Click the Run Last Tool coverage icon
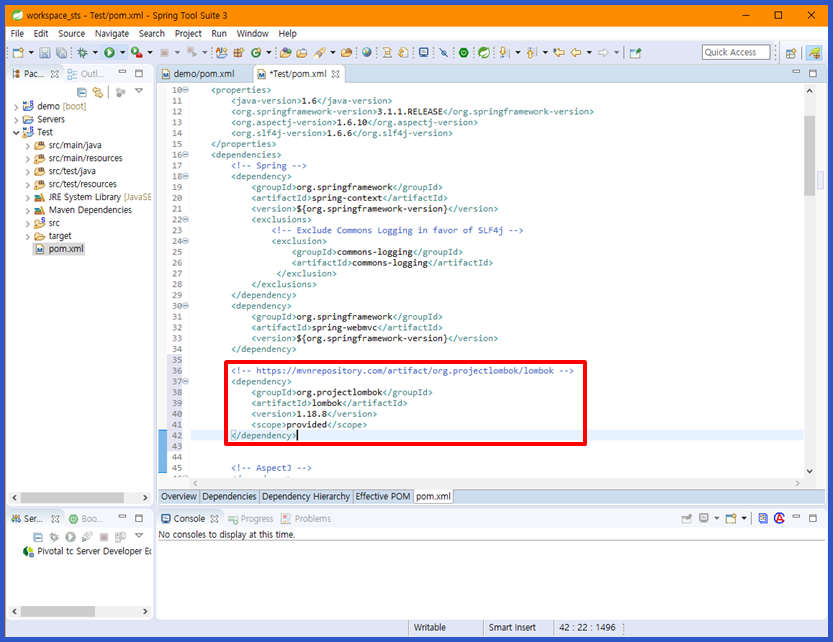Image resolution: width=833 pixels, height=642 pixels. [137, 53]
